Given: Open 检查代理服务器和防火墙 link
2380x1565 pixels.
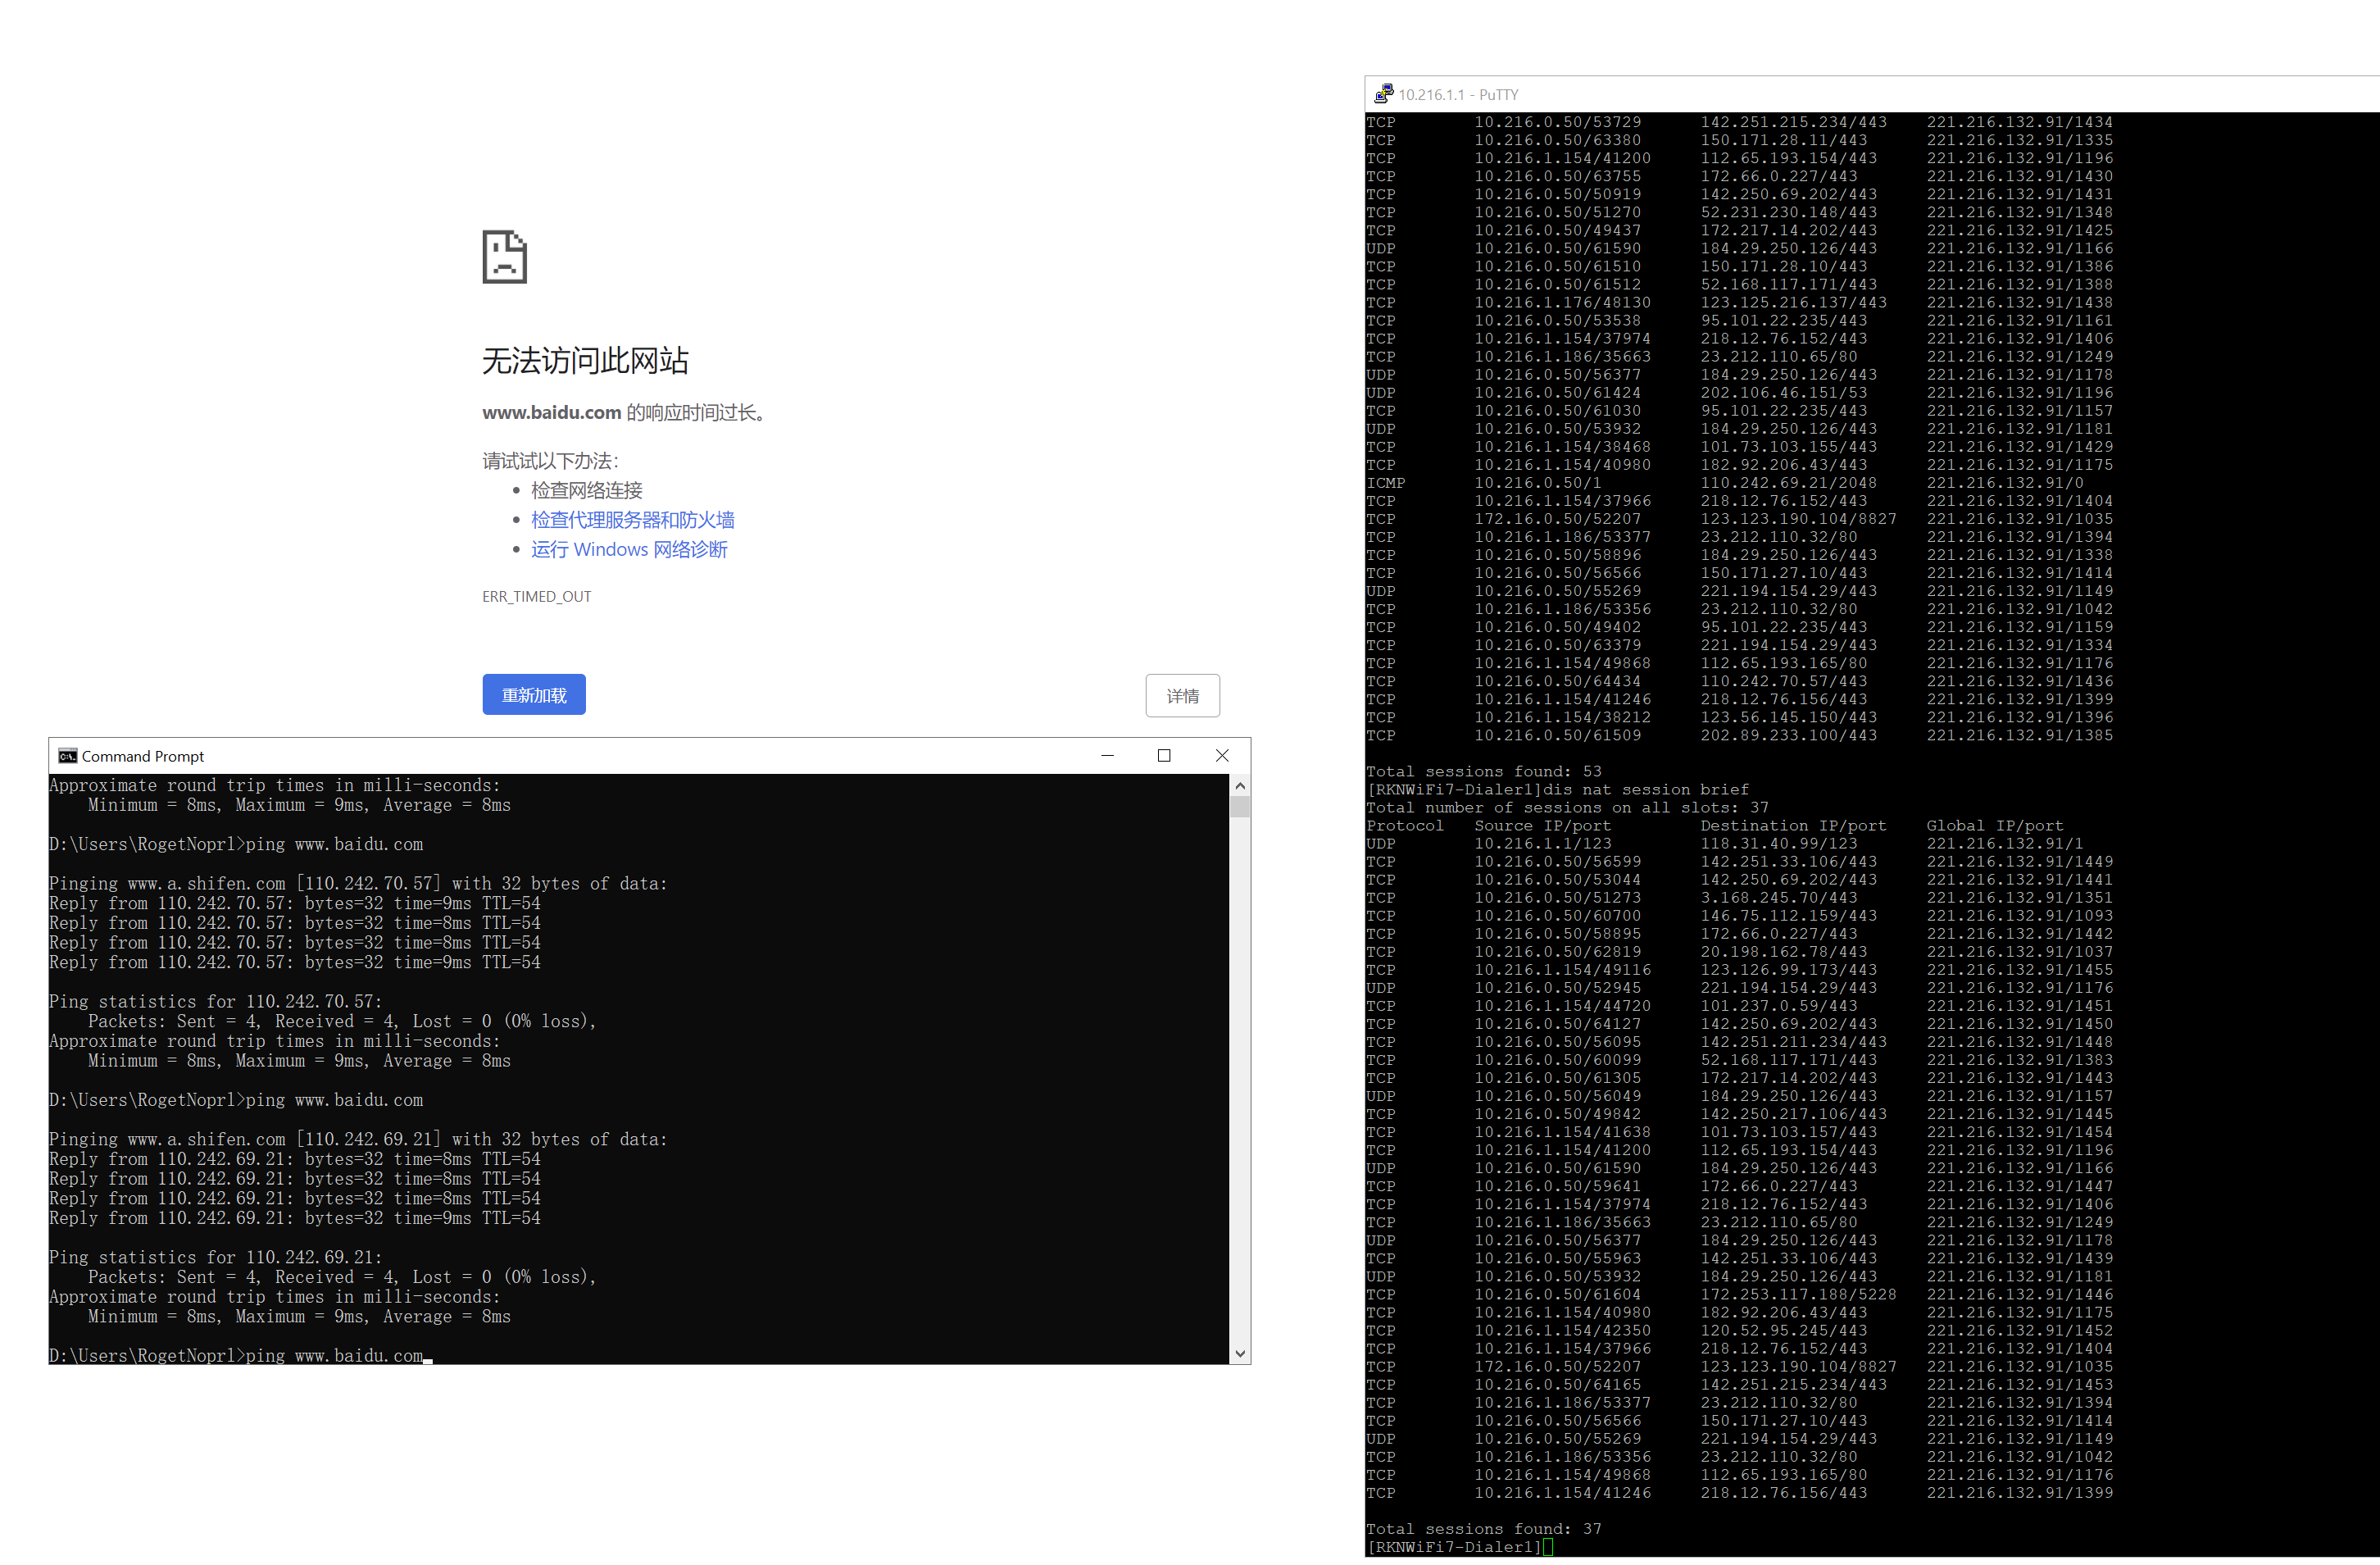Looking at the screenshot, I should pyautogui.click(x=632, y=520).
